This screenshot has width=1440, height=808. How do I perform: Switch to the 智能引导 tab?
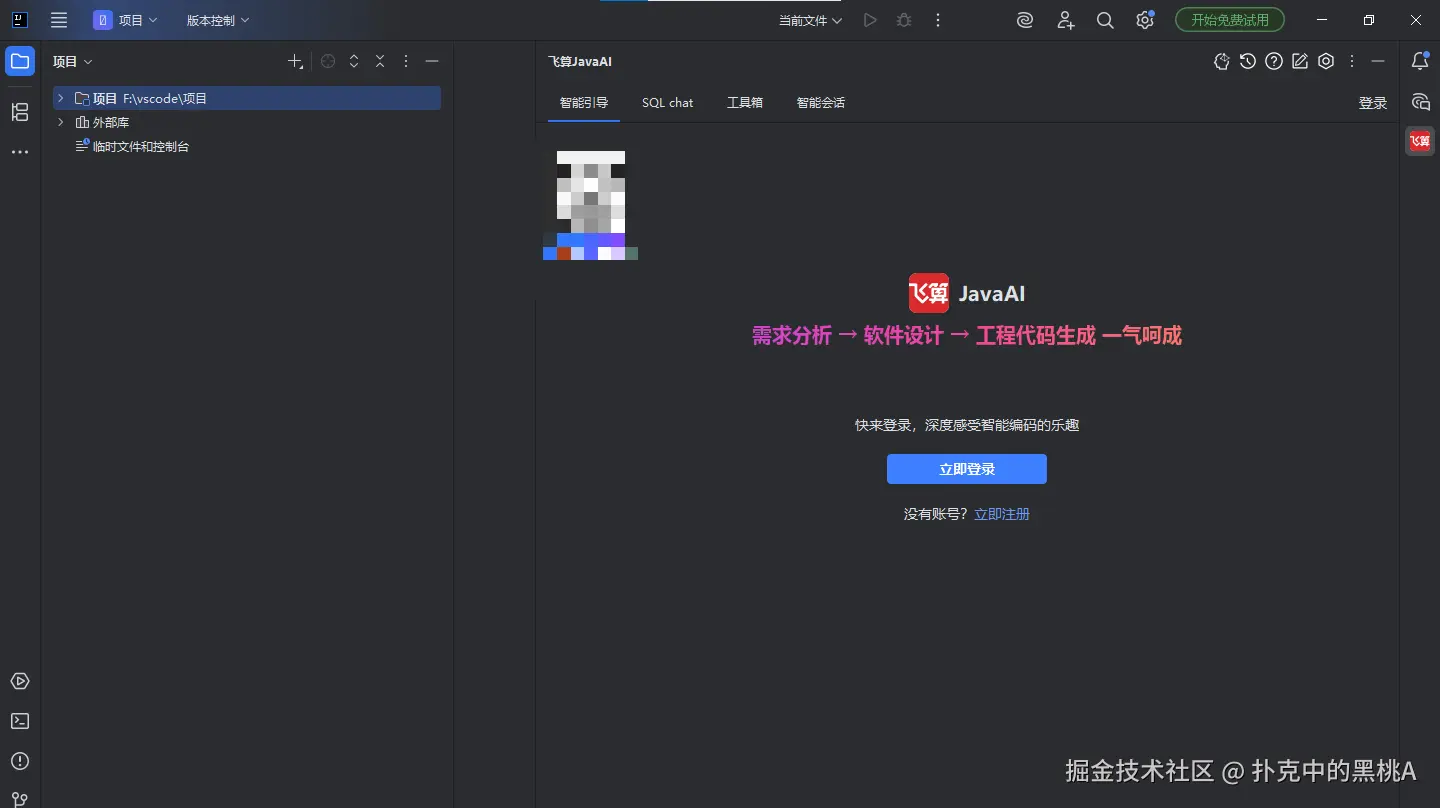tap(584, 102)
